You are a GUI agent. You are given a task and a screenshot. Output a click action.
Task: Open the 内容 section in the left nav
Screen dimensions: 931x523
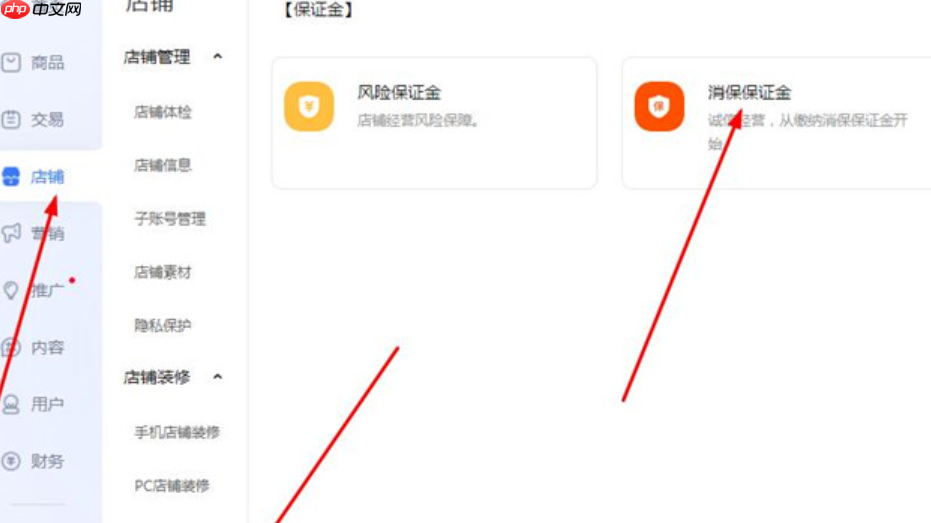33,347
